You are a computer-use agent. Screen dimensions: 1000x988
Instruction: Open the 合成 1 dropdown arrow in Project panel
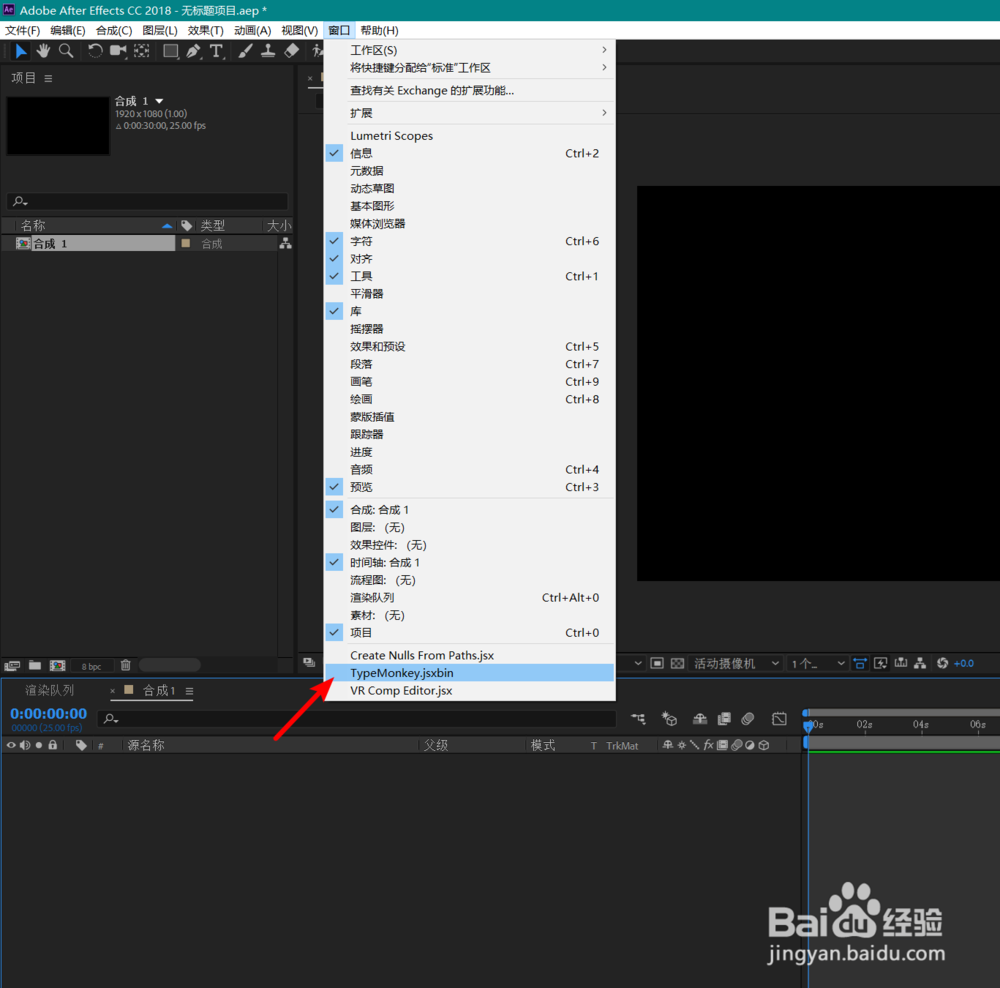tap(159, 101)
